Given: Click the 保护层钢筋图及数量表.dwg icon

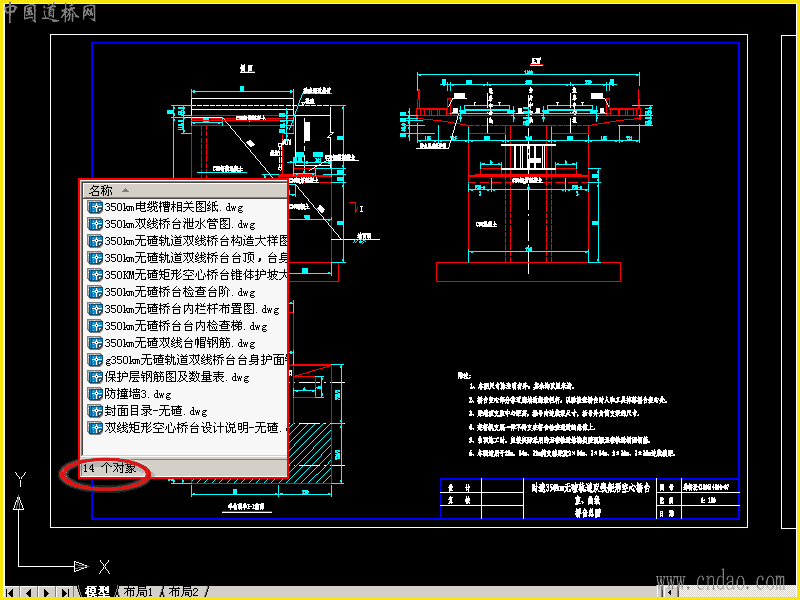Looking at the screenshot, I should tap(95, 377).
